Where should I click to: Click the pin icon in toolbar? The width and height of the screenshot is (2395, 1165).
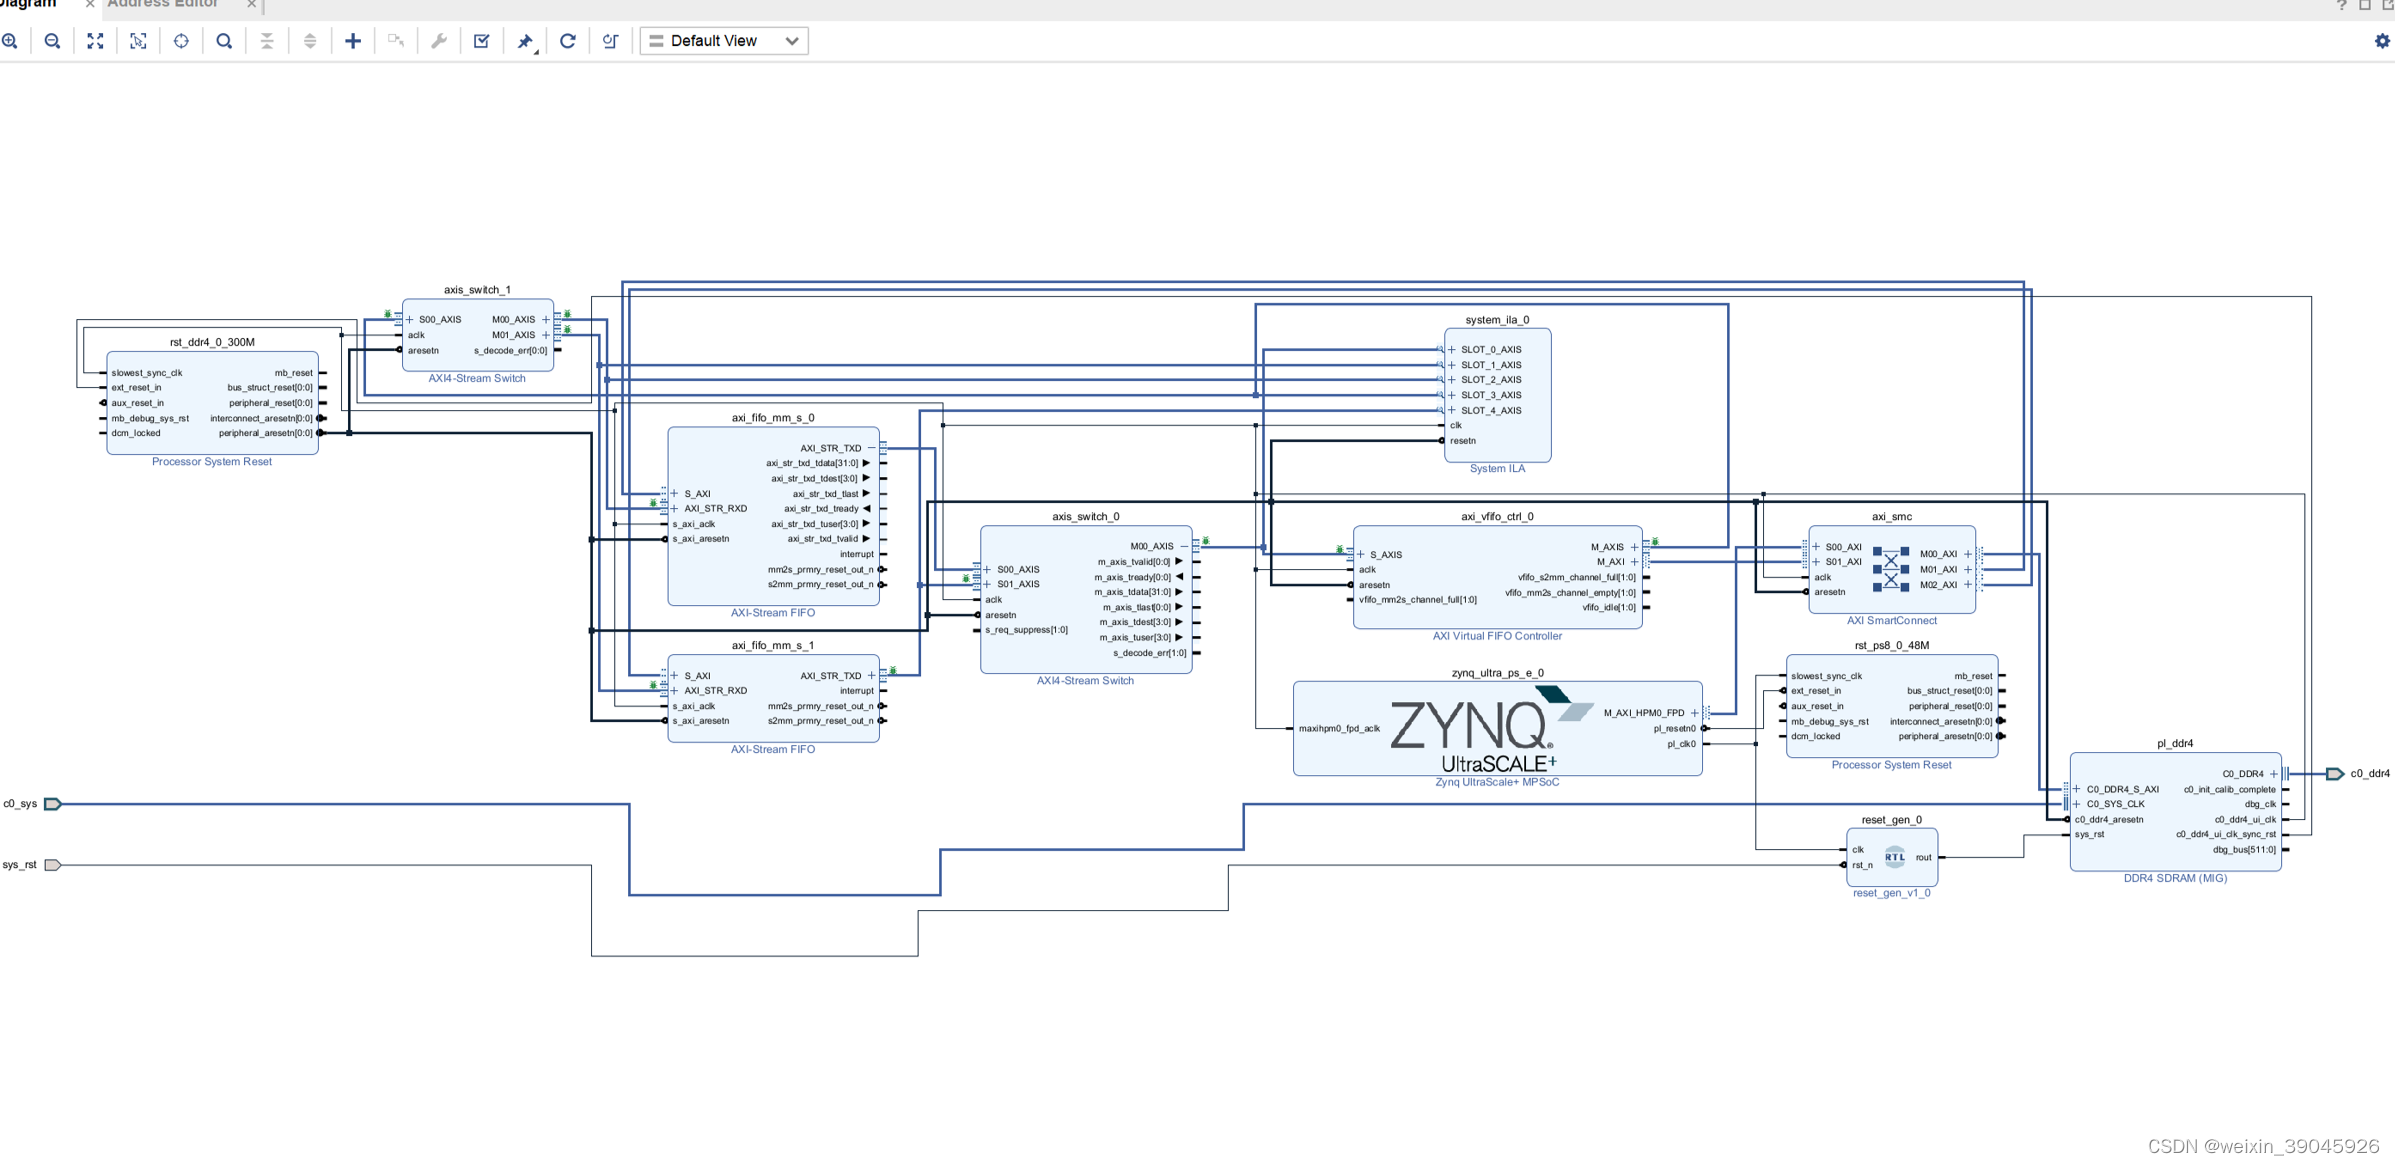pos(525,41)
